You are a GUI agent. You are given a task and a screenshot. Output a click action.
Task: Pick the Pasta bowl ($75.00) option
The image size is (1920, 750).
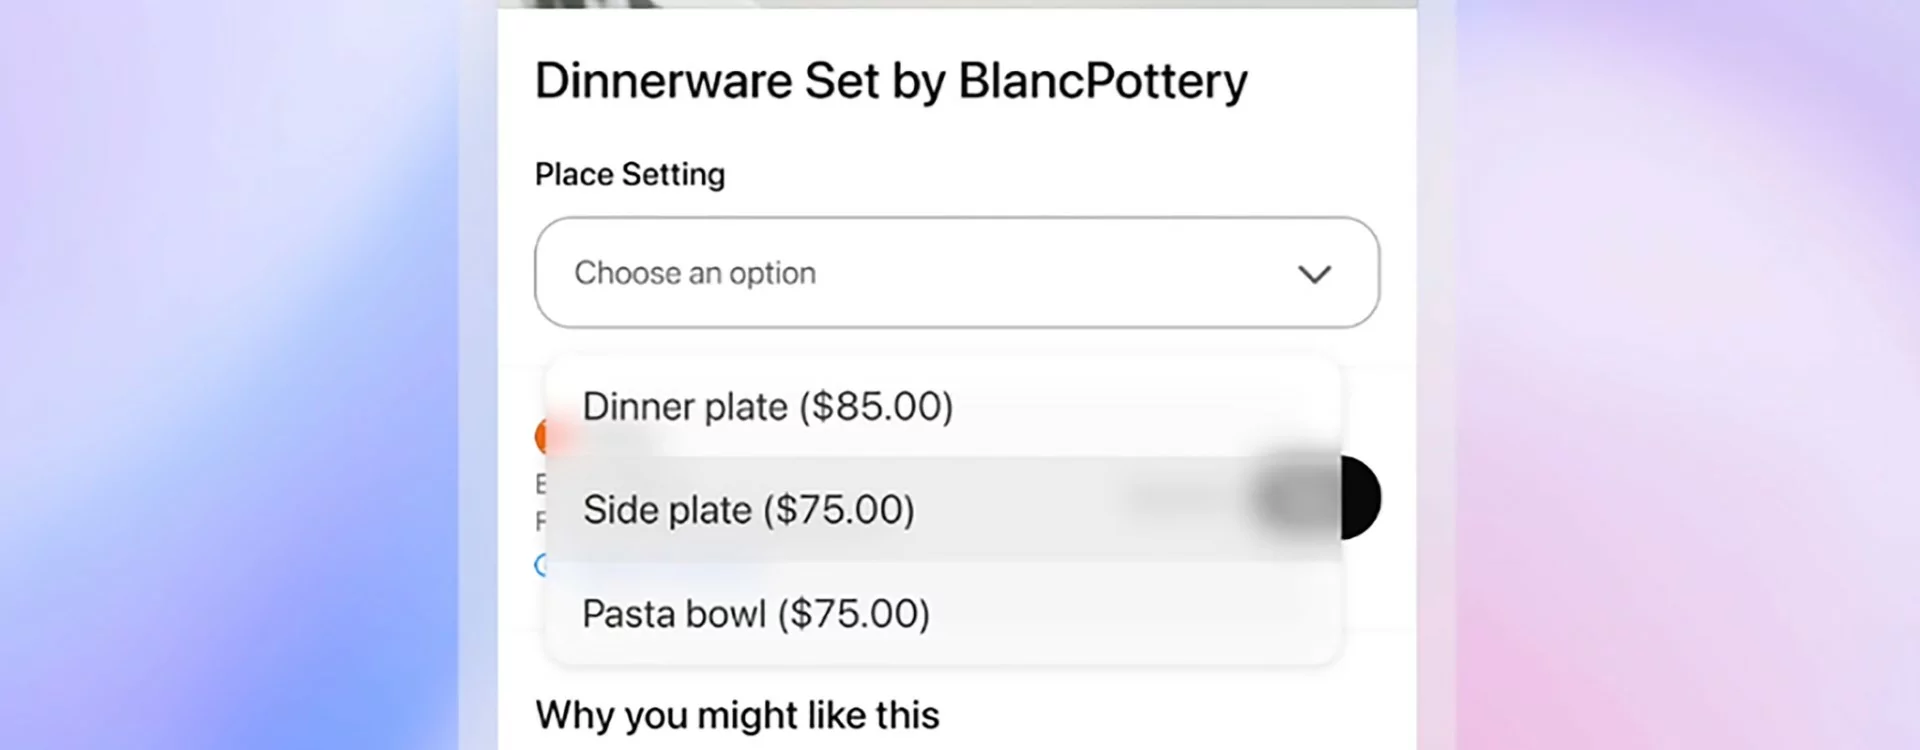755,614
